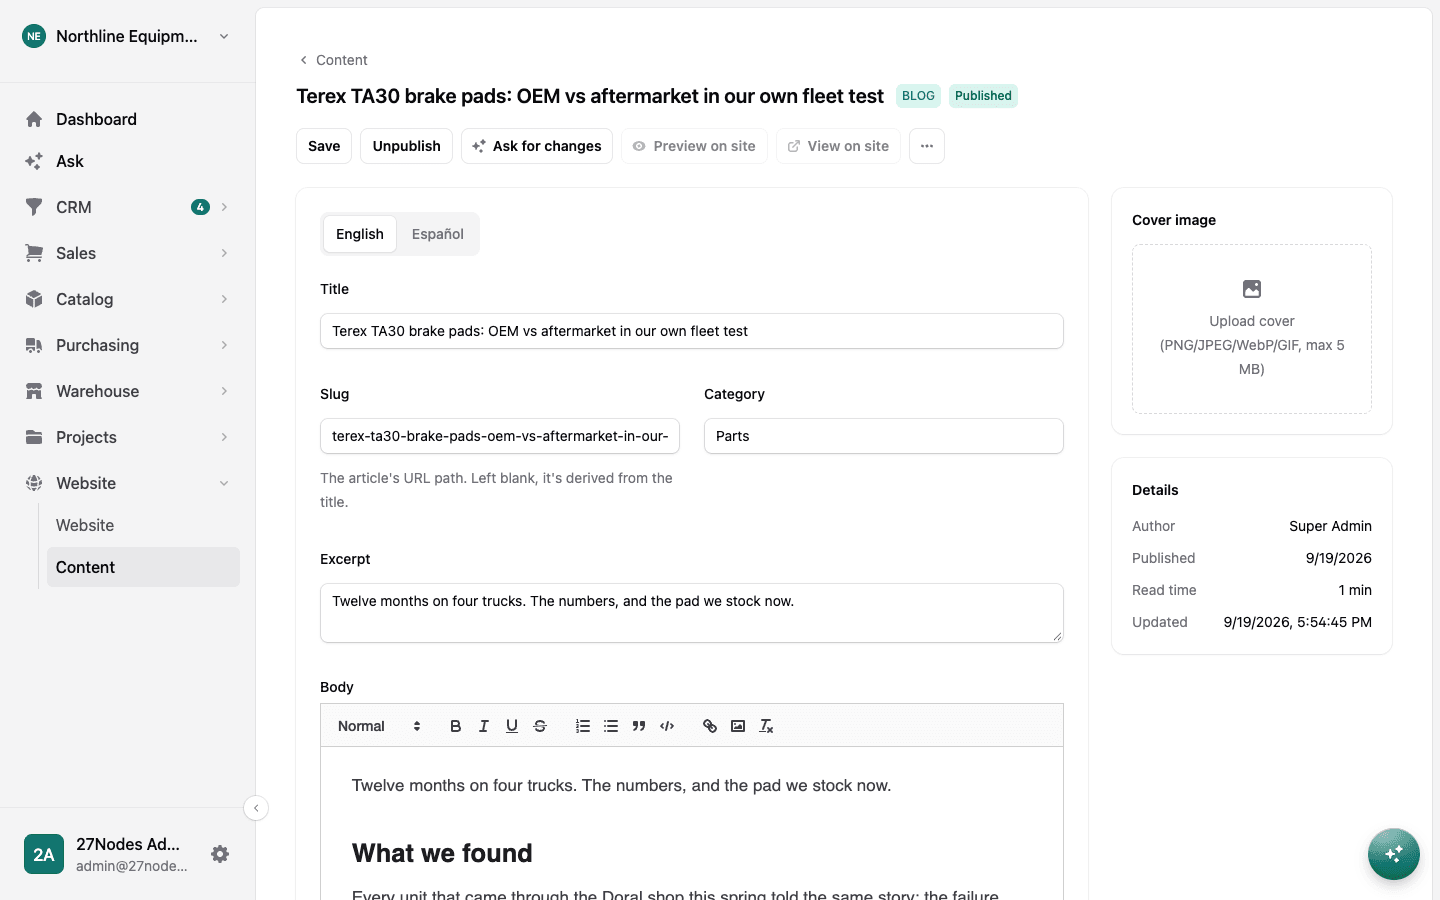Click the Dashboard home icon
The image size is (1440, 900).
[34, 119]
